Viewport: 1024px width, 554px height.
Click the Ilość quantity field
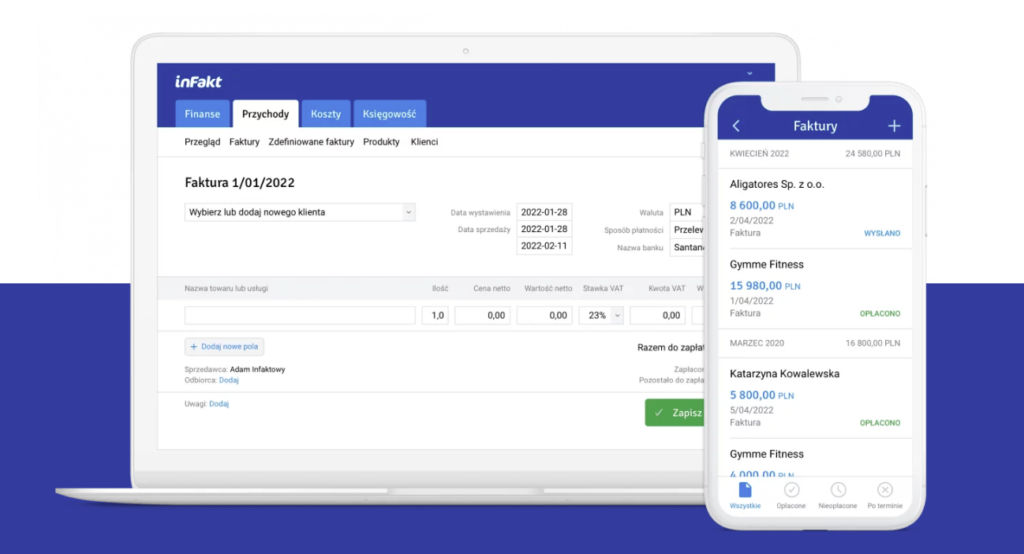point(435,316)
